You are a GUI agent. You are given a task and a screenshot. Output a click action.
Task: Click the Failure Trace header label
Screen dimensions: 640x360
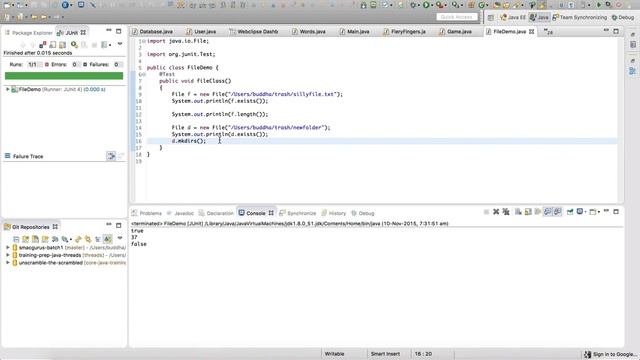tap(28, 156)
